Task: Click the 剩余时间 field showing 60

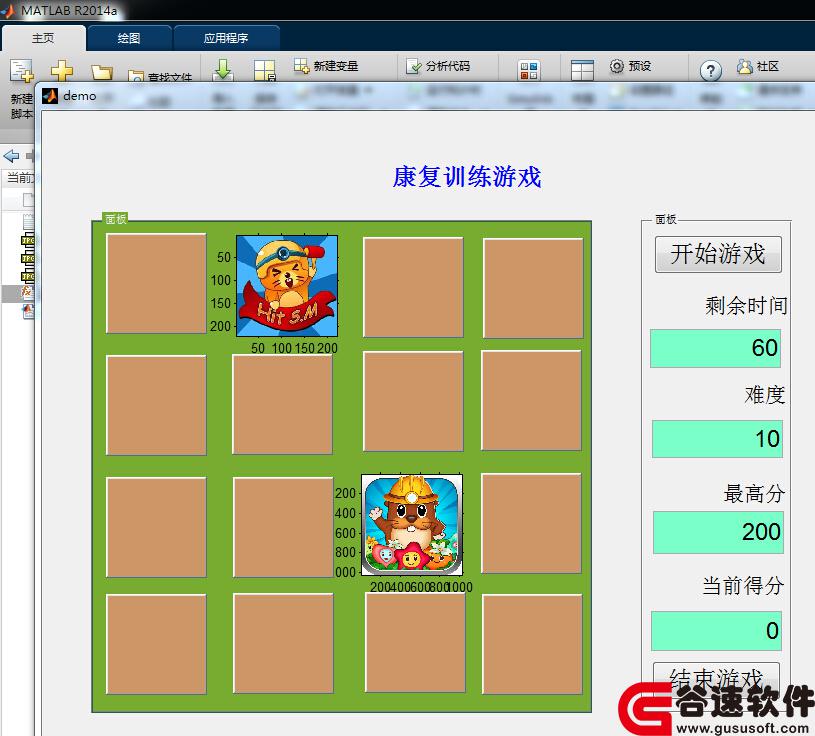Action: tap(715, 348)
